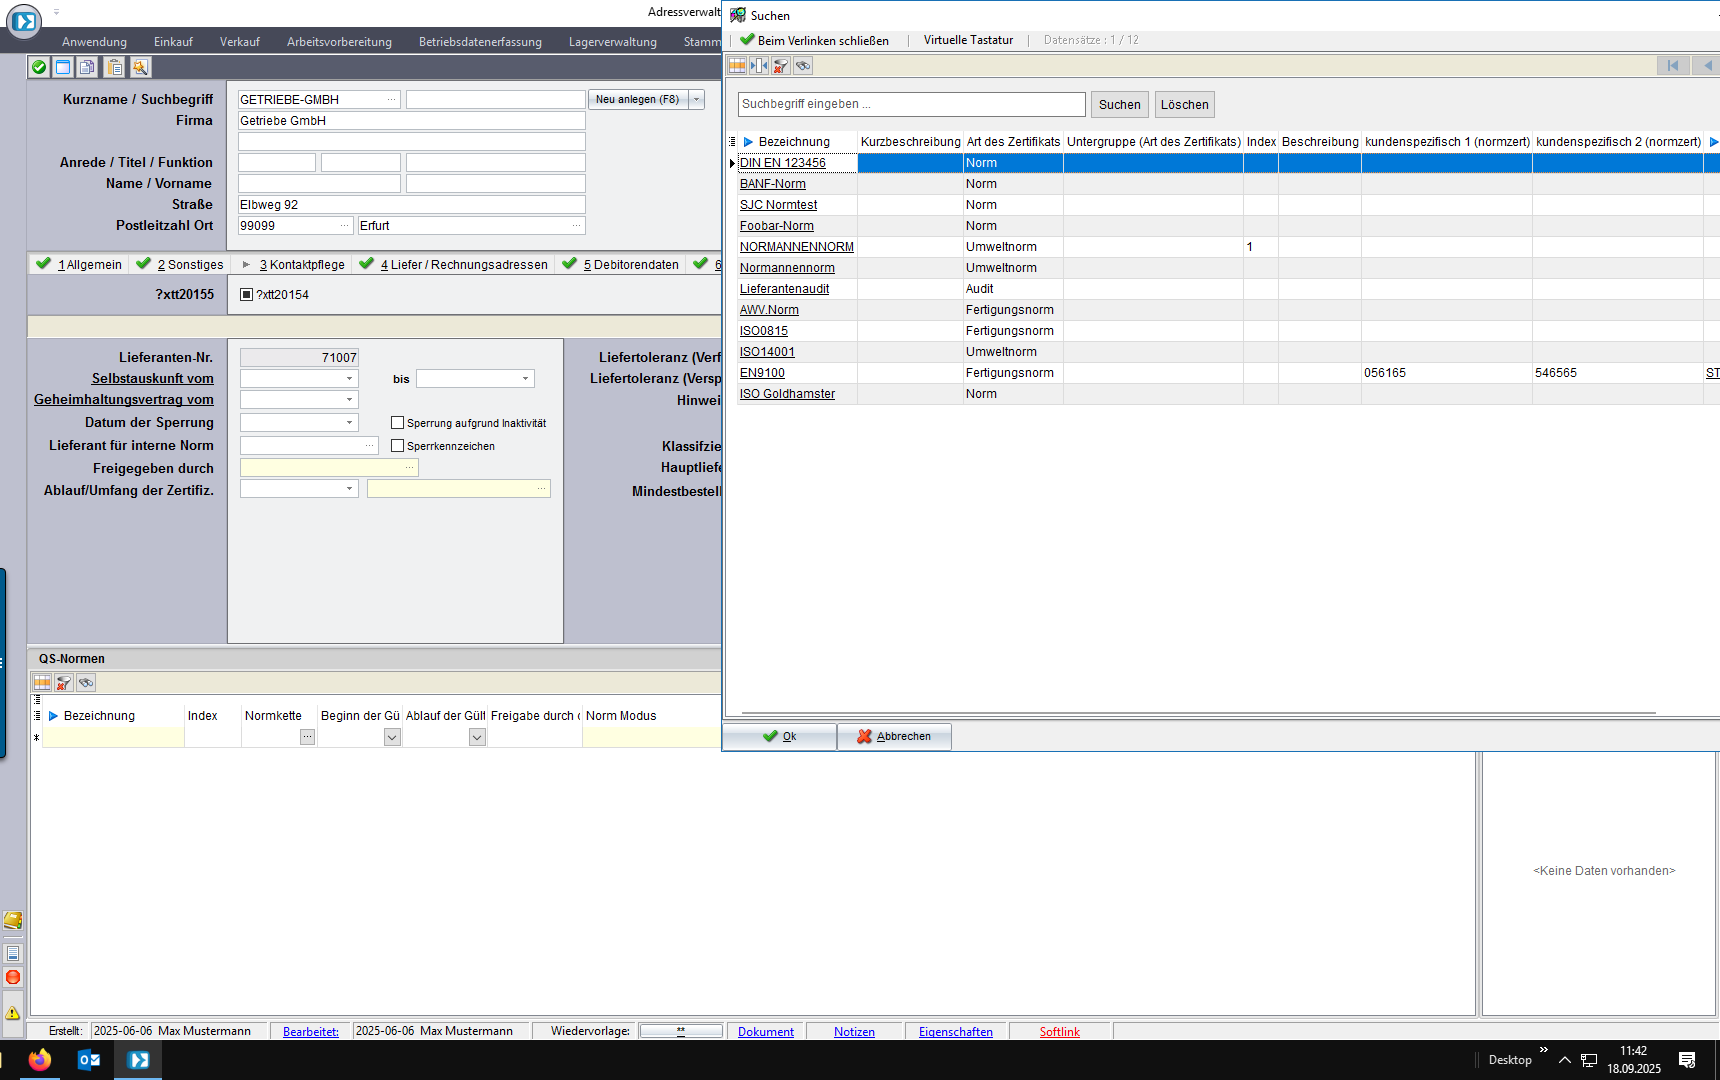
Task: Open the Datum der Sperrung dropdown
Action: tap(349, 423)
